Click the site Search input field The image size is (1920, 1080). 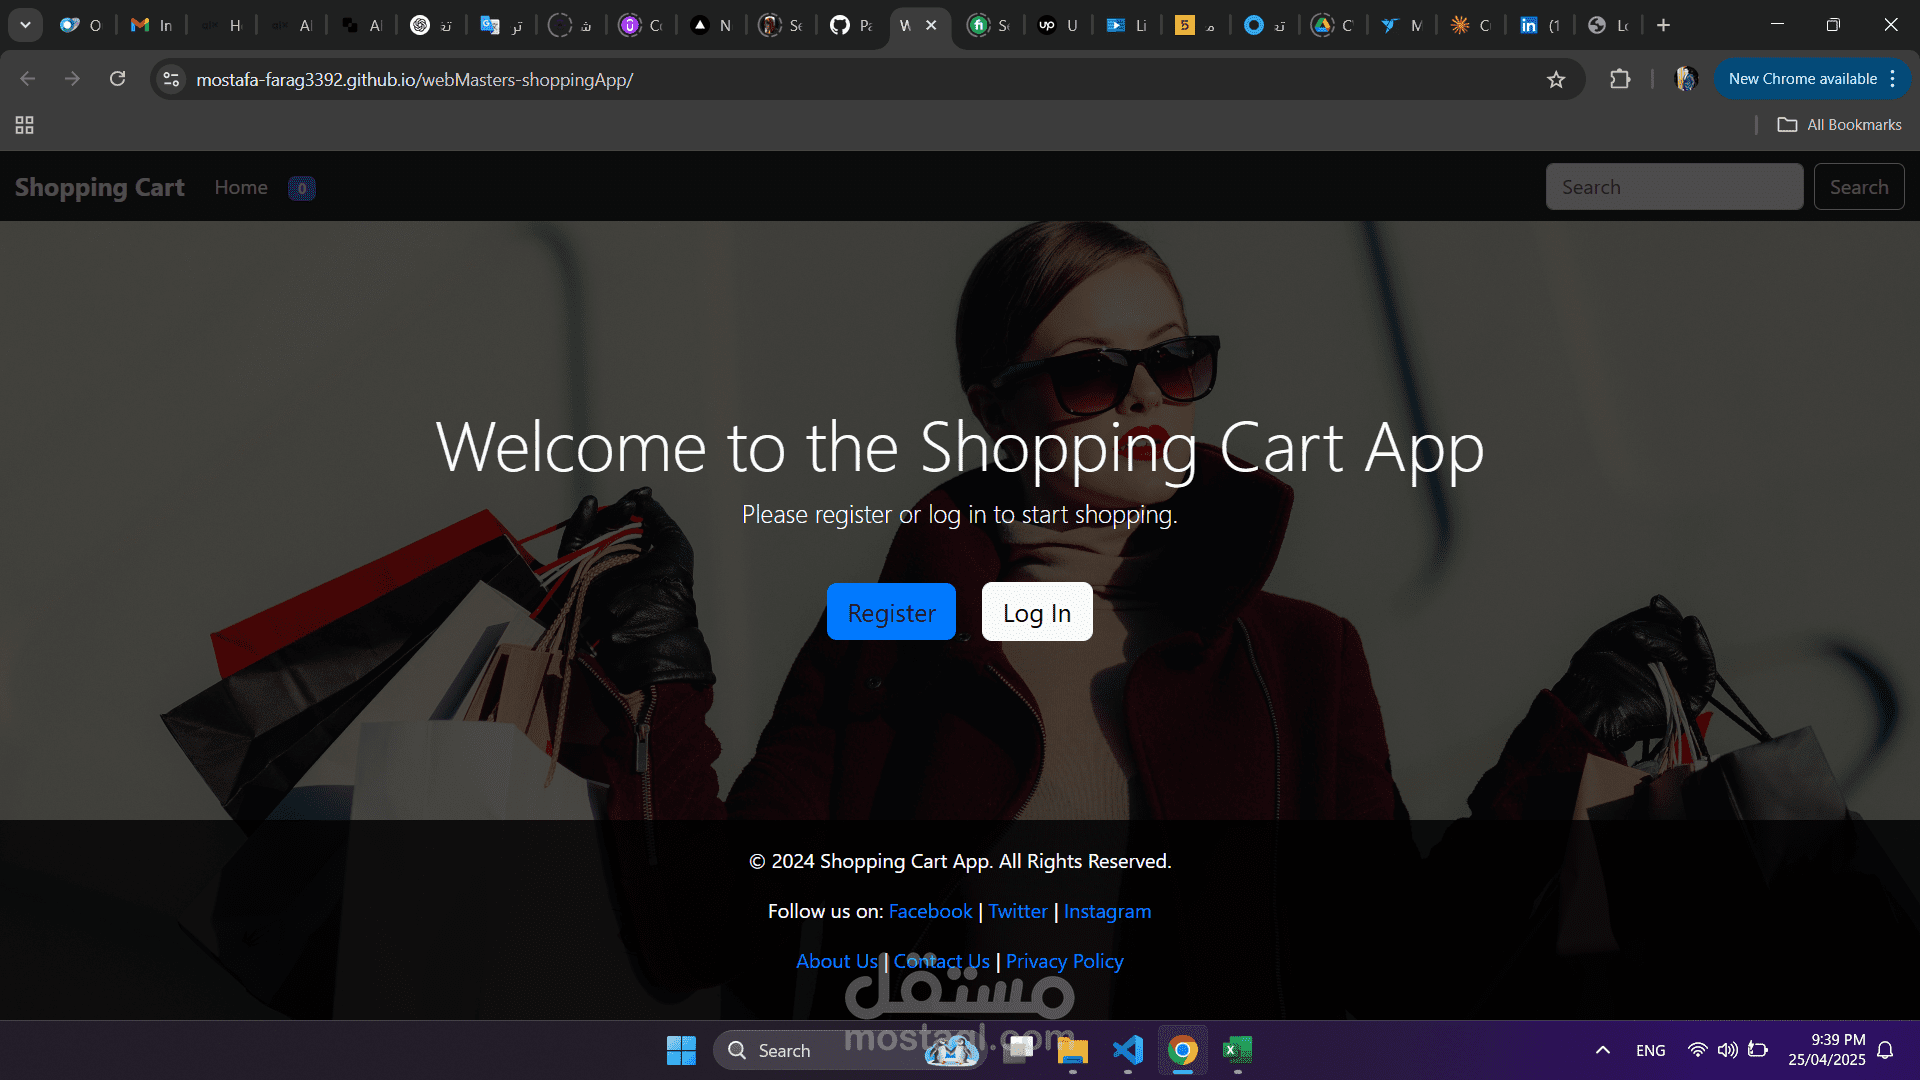(1674, 187)
